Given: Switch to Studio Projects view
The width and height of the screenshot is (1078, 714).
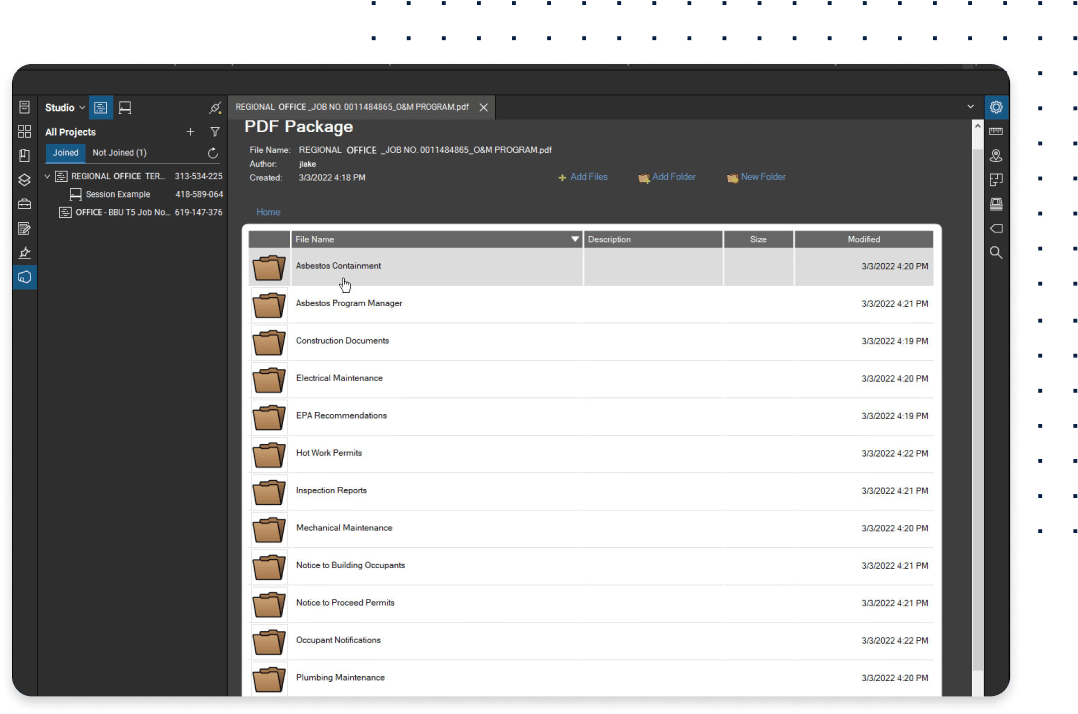Looking at the screenshot, I should click(101, 108).
